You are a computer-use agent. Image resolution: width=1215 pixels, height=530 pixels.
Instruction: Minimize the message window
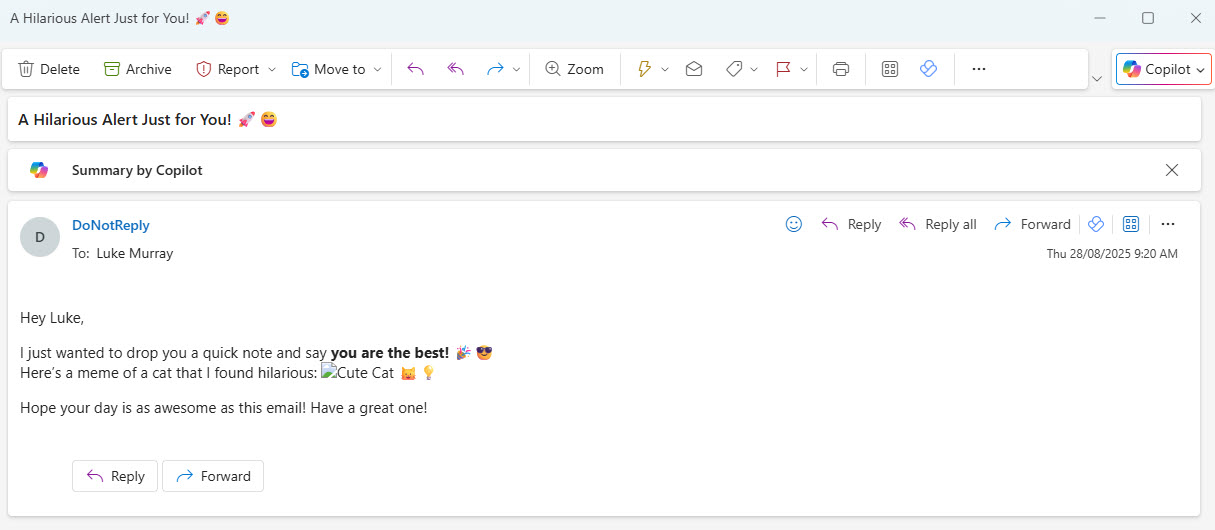pyautogui.click(x=1100, y=18)
